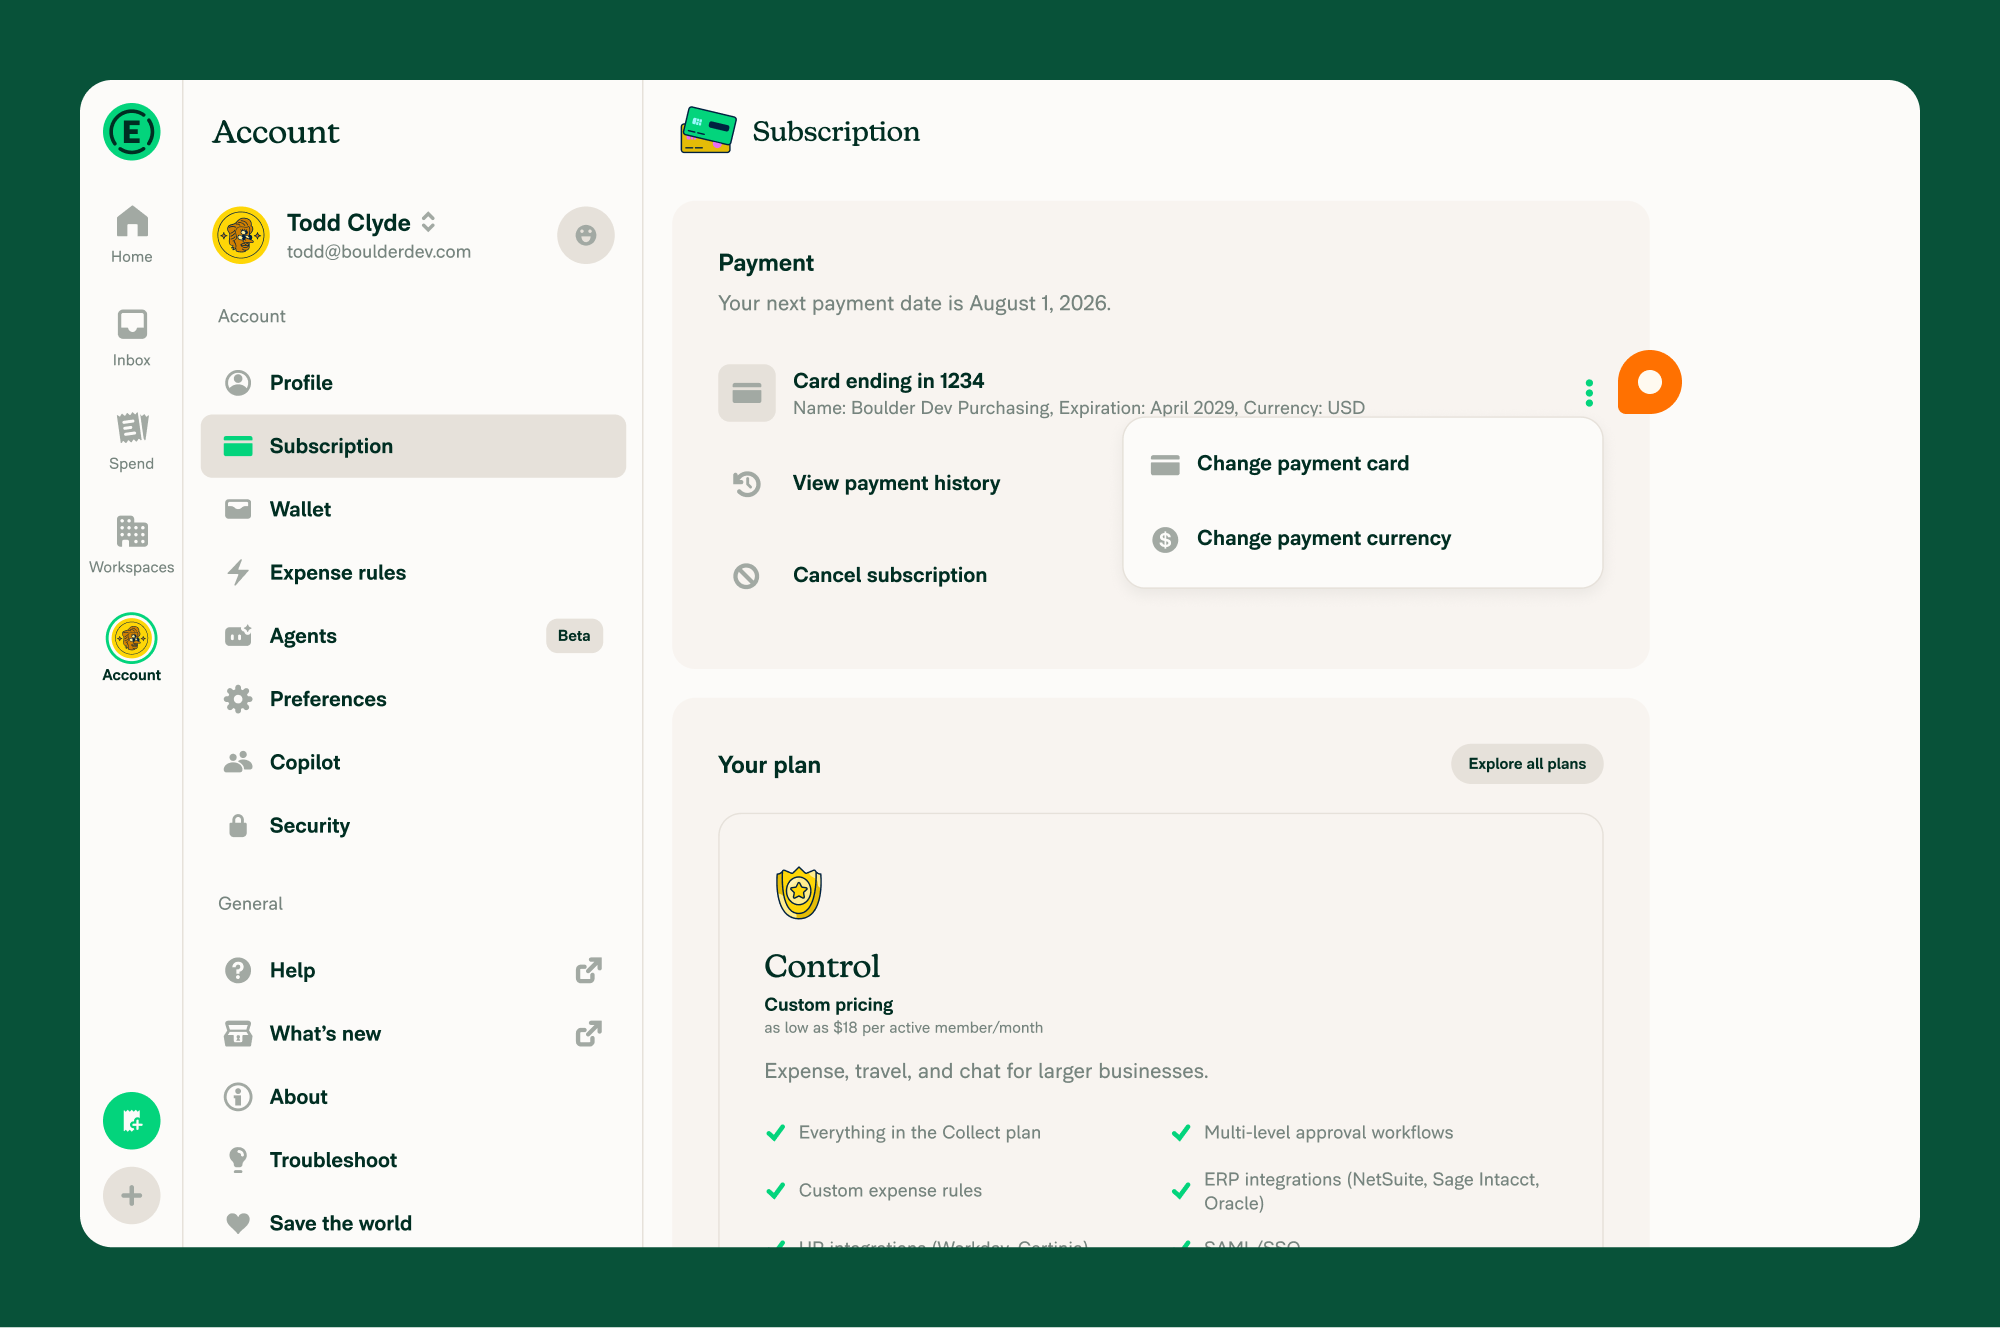Click the todd@boulderdev.com email text

(379, 252)
